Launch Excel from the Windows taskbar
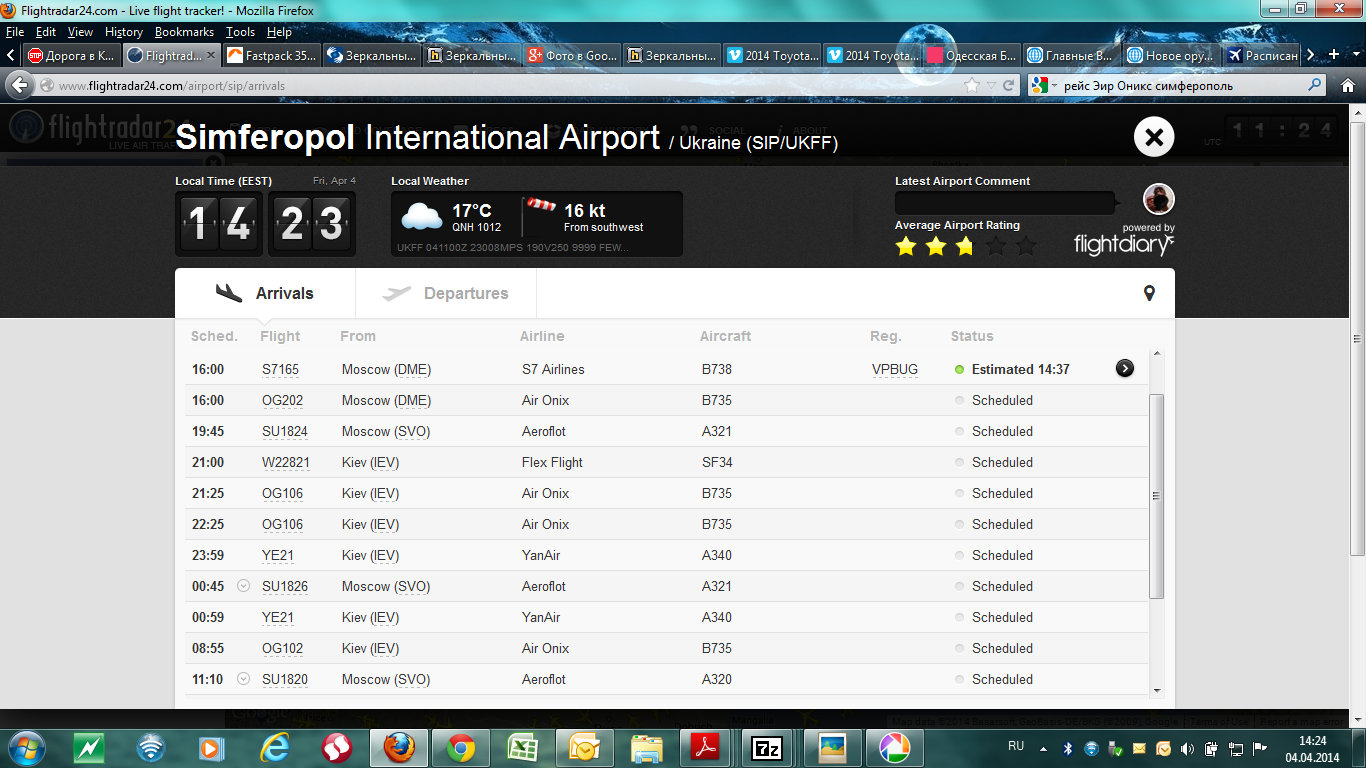The image size is (1366, 768). tap(521, 747)
